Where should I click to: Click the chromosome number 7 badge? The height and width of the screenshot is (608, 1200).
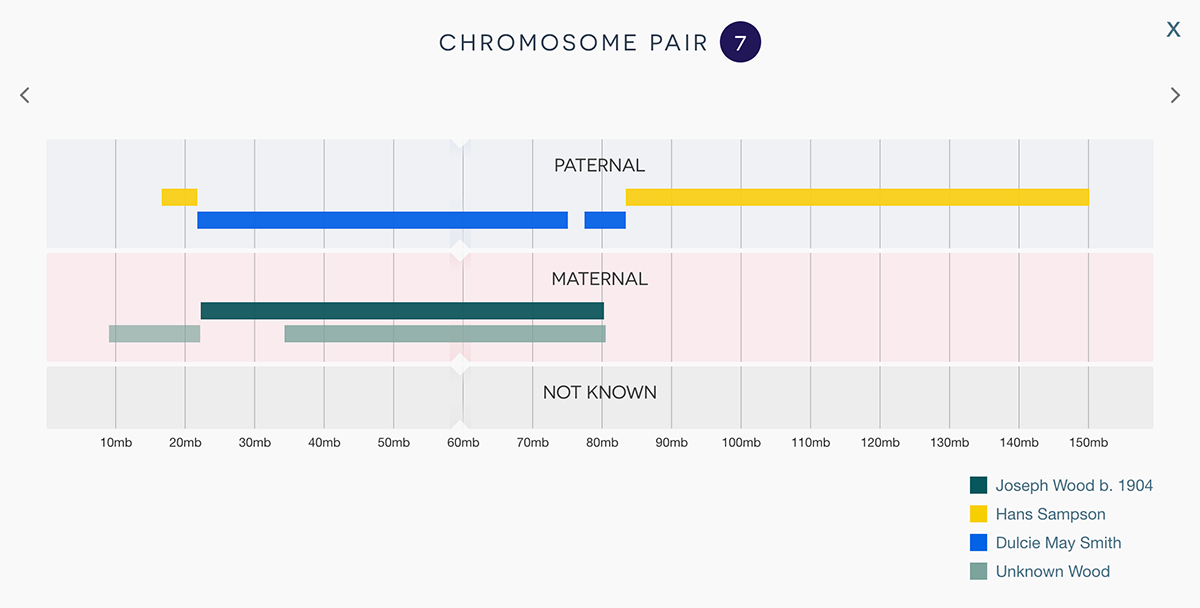tap(740, 41)
